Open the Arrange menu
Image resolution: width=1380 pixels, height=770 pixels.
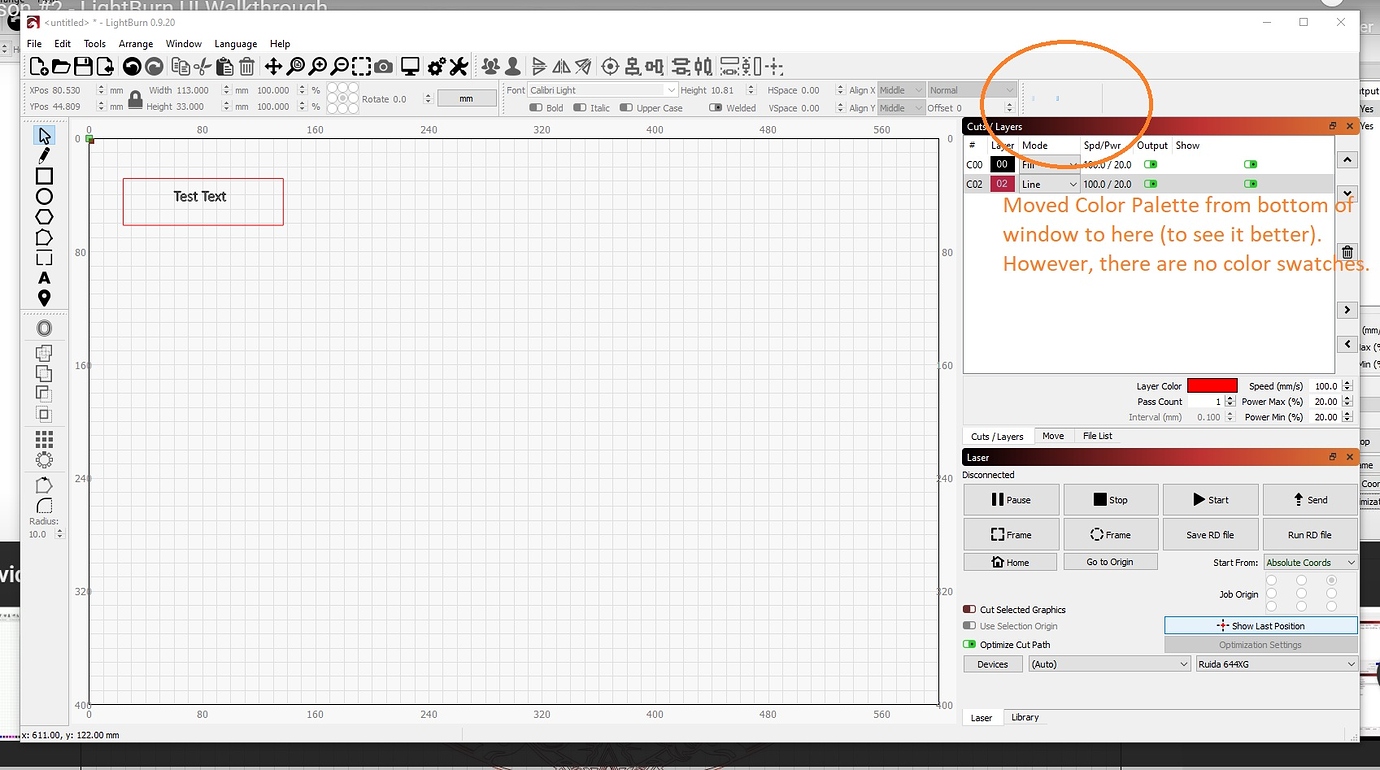tap(135, 43)
